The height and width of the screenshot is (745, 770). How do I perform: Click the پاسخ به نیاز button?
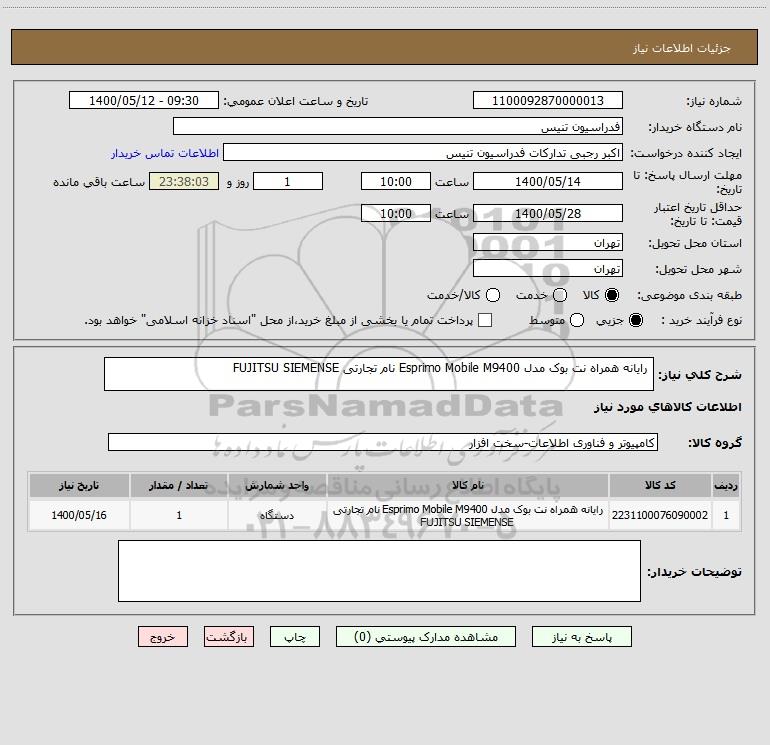(582, 637)
